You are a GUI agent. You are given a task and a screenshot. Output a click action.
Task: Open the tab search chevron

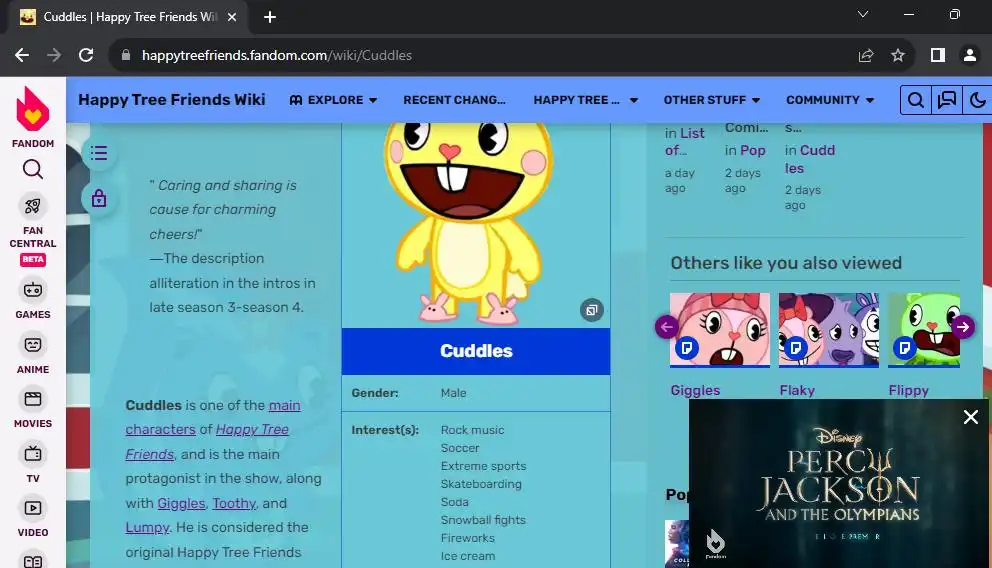click(x=862, y=15)
